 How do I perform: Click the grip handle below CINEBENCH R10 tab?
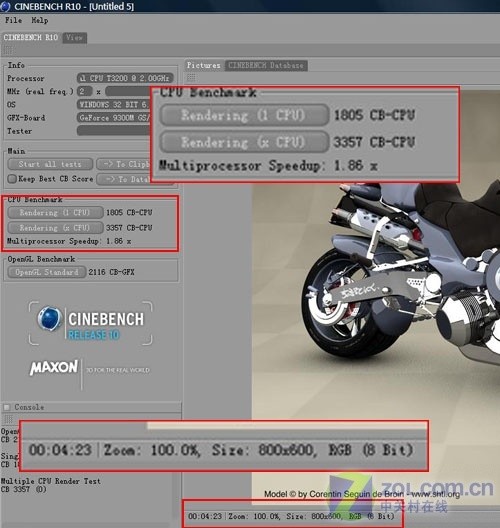pos(8,51)
